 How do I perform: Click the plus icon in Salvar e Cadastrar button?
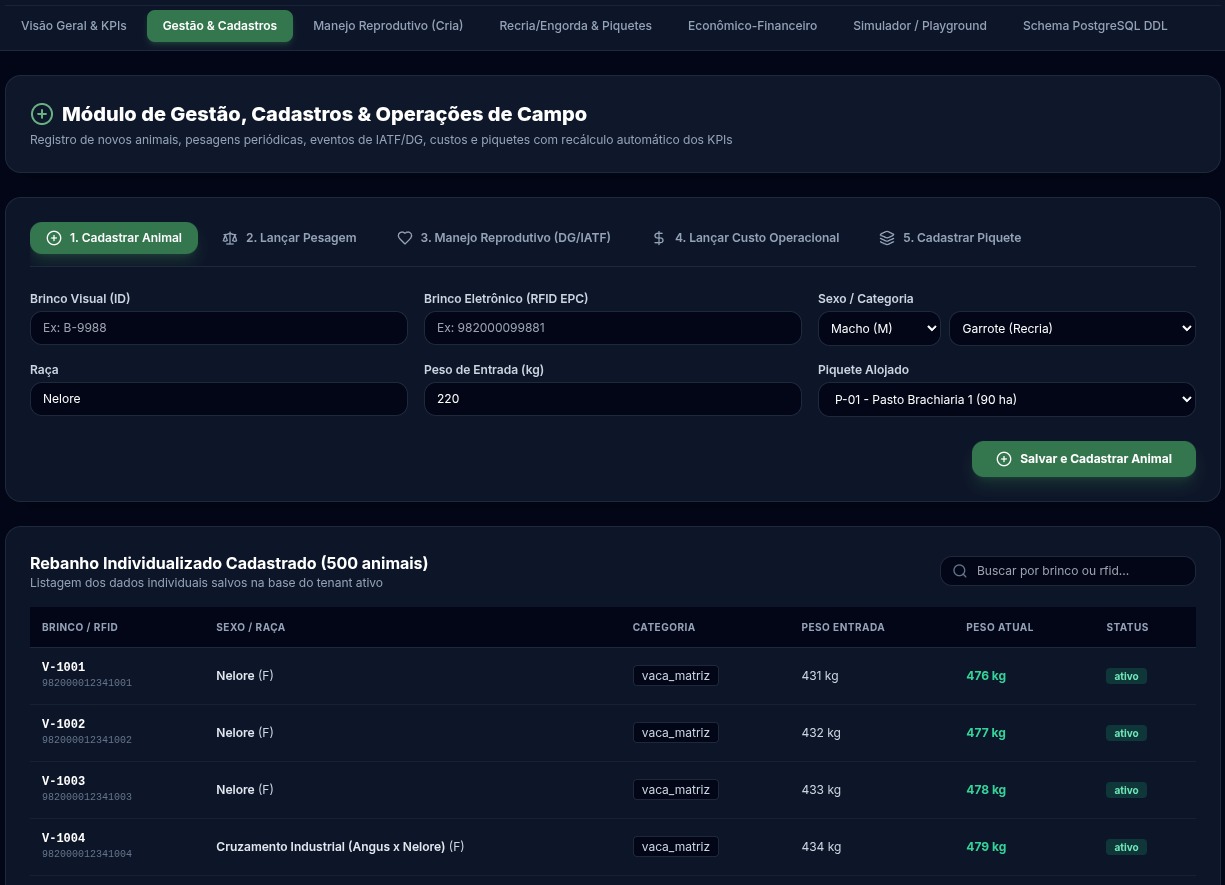1004,459
